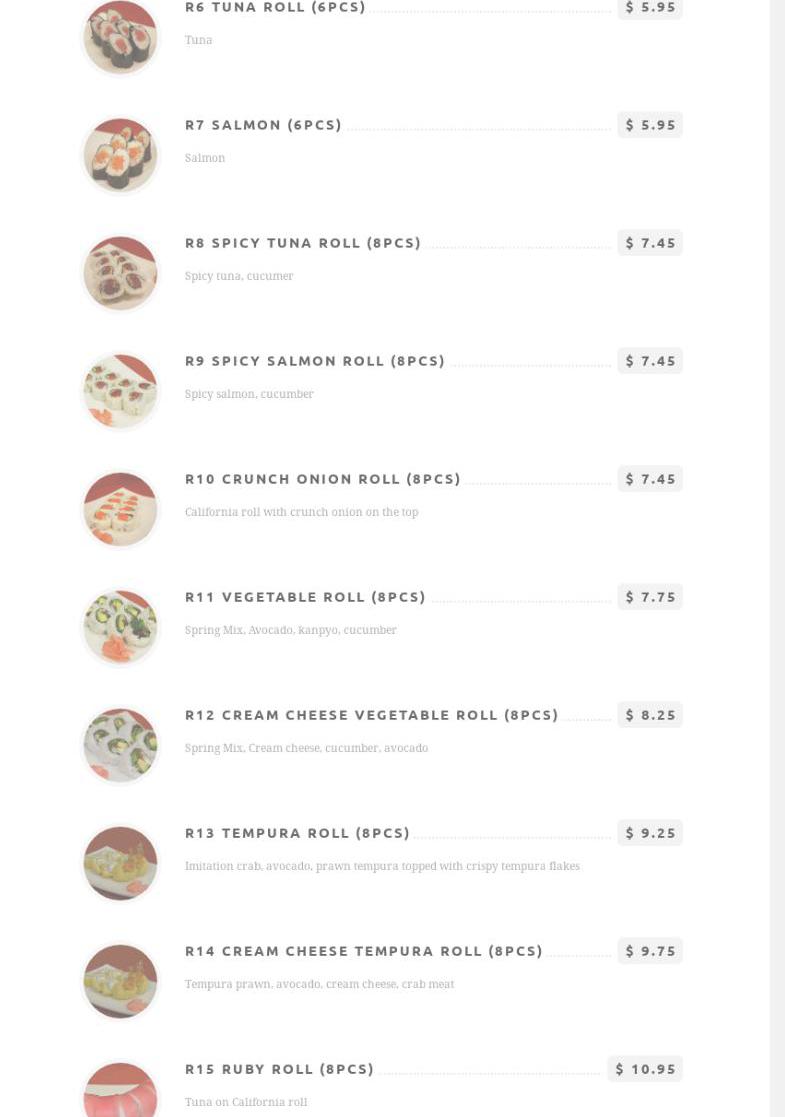Select the R8 Spicy Tuna Roll picture
This screenshot has width=785, height=1117.
click(120, 273)
